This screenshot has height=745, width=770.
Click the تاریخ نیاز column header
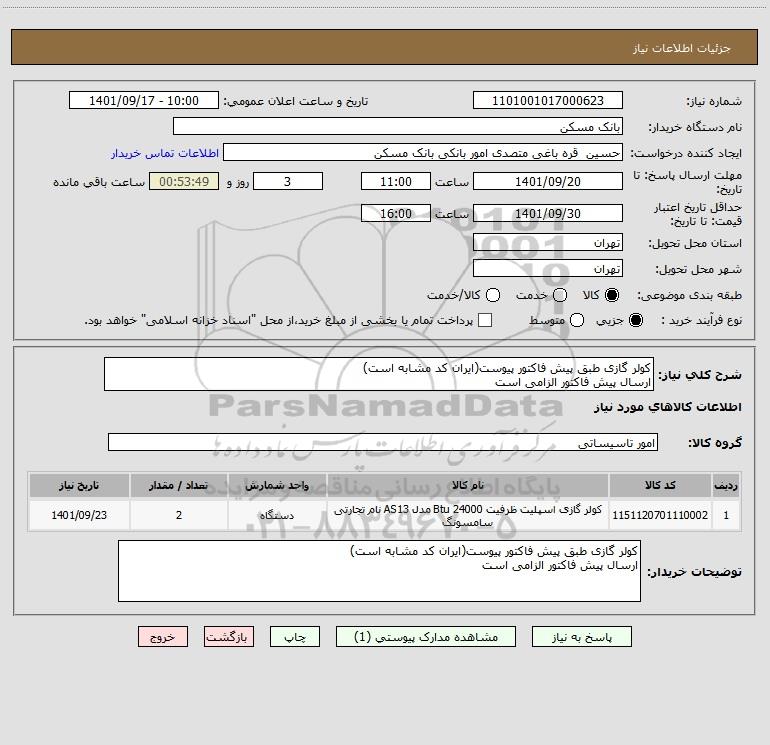pos(79,485)
